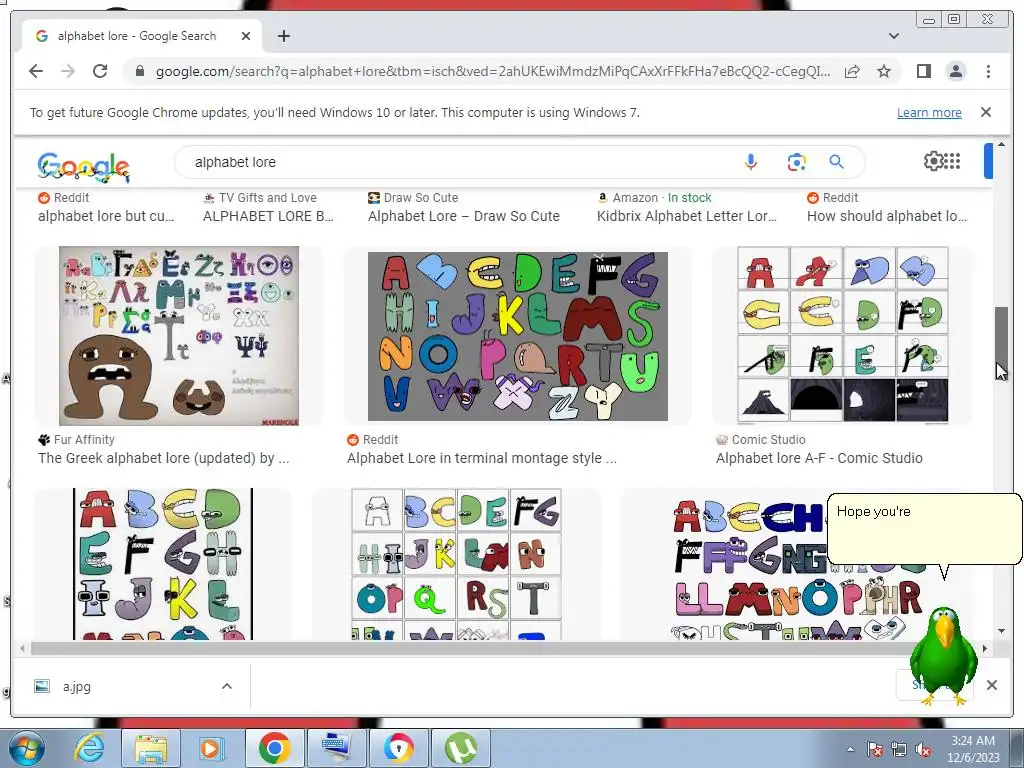
Task: Bookmark this tab with star icon
Action: [x=884, y=71]
